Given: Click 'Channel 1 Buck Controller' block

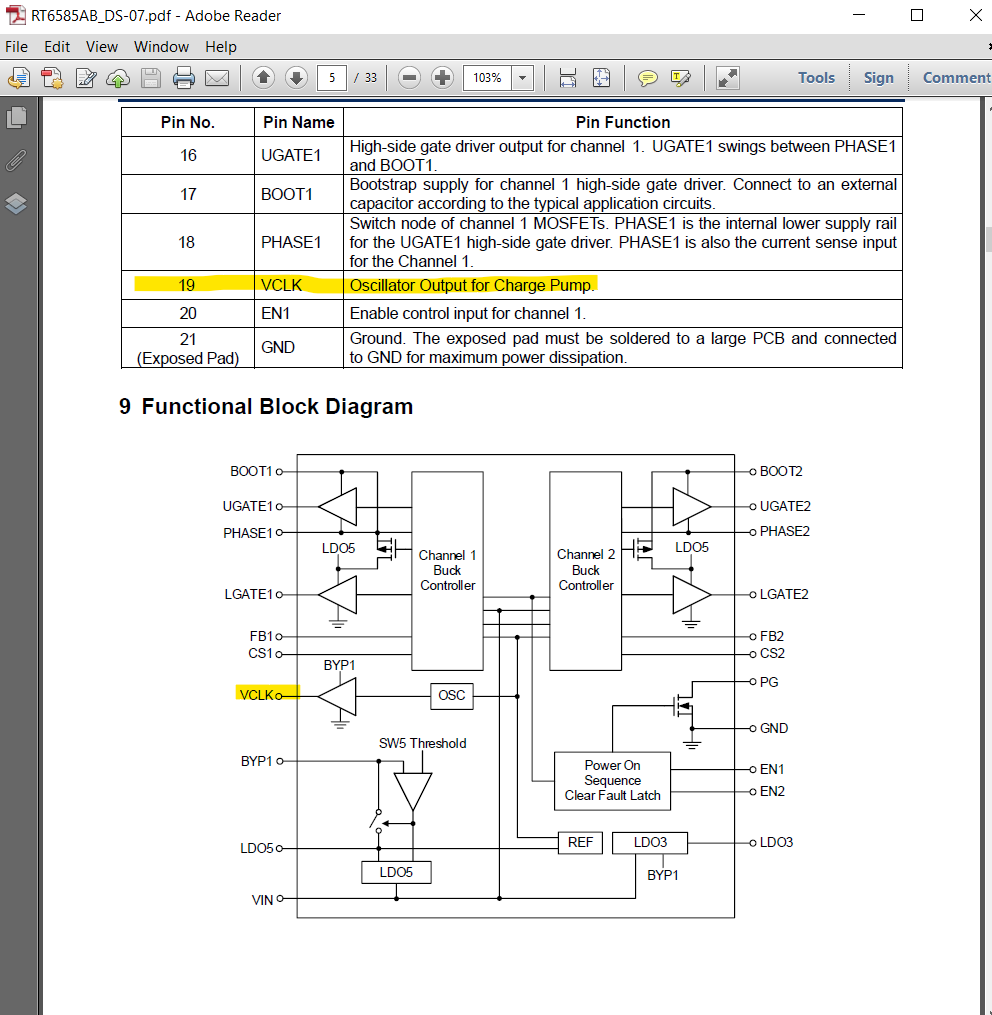Looking at the screenshot, I should tap(447, 570).
